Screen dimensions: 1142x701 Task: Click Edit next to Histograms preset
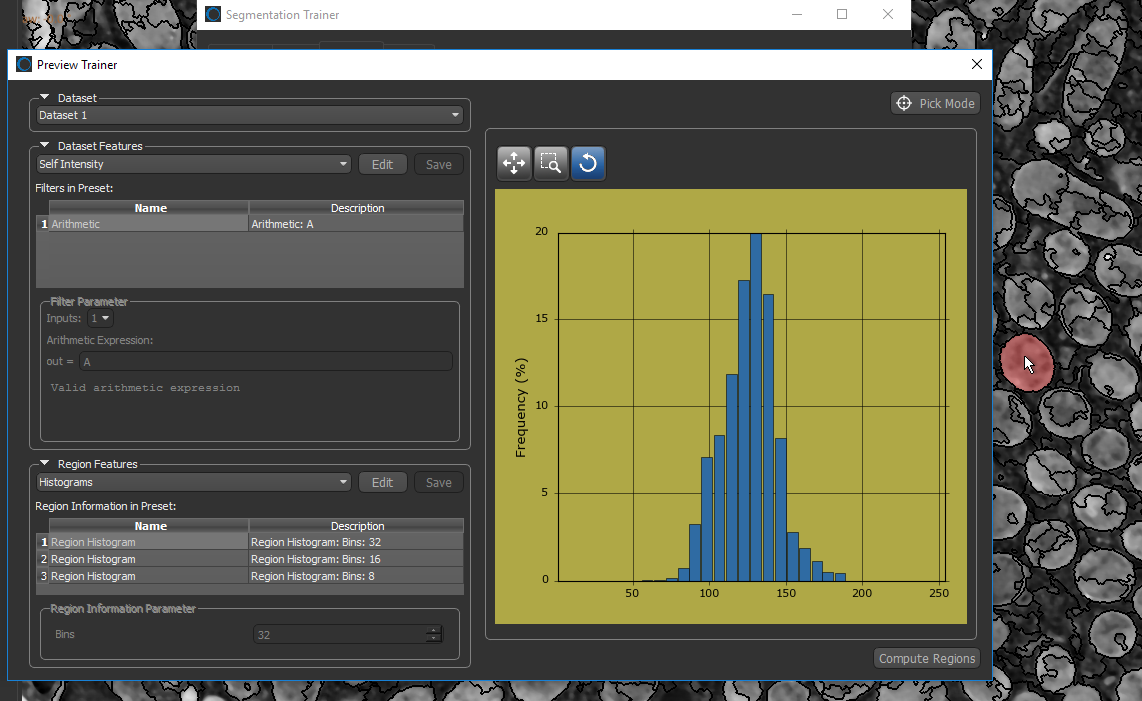point(382,482)
